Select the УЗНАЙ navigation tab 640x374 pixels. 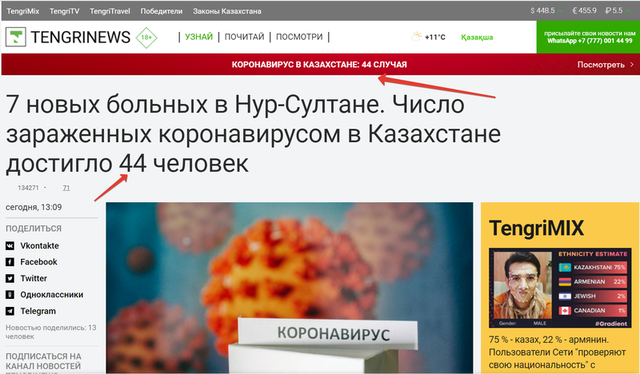pyautogui.click(x=199, y=37)
